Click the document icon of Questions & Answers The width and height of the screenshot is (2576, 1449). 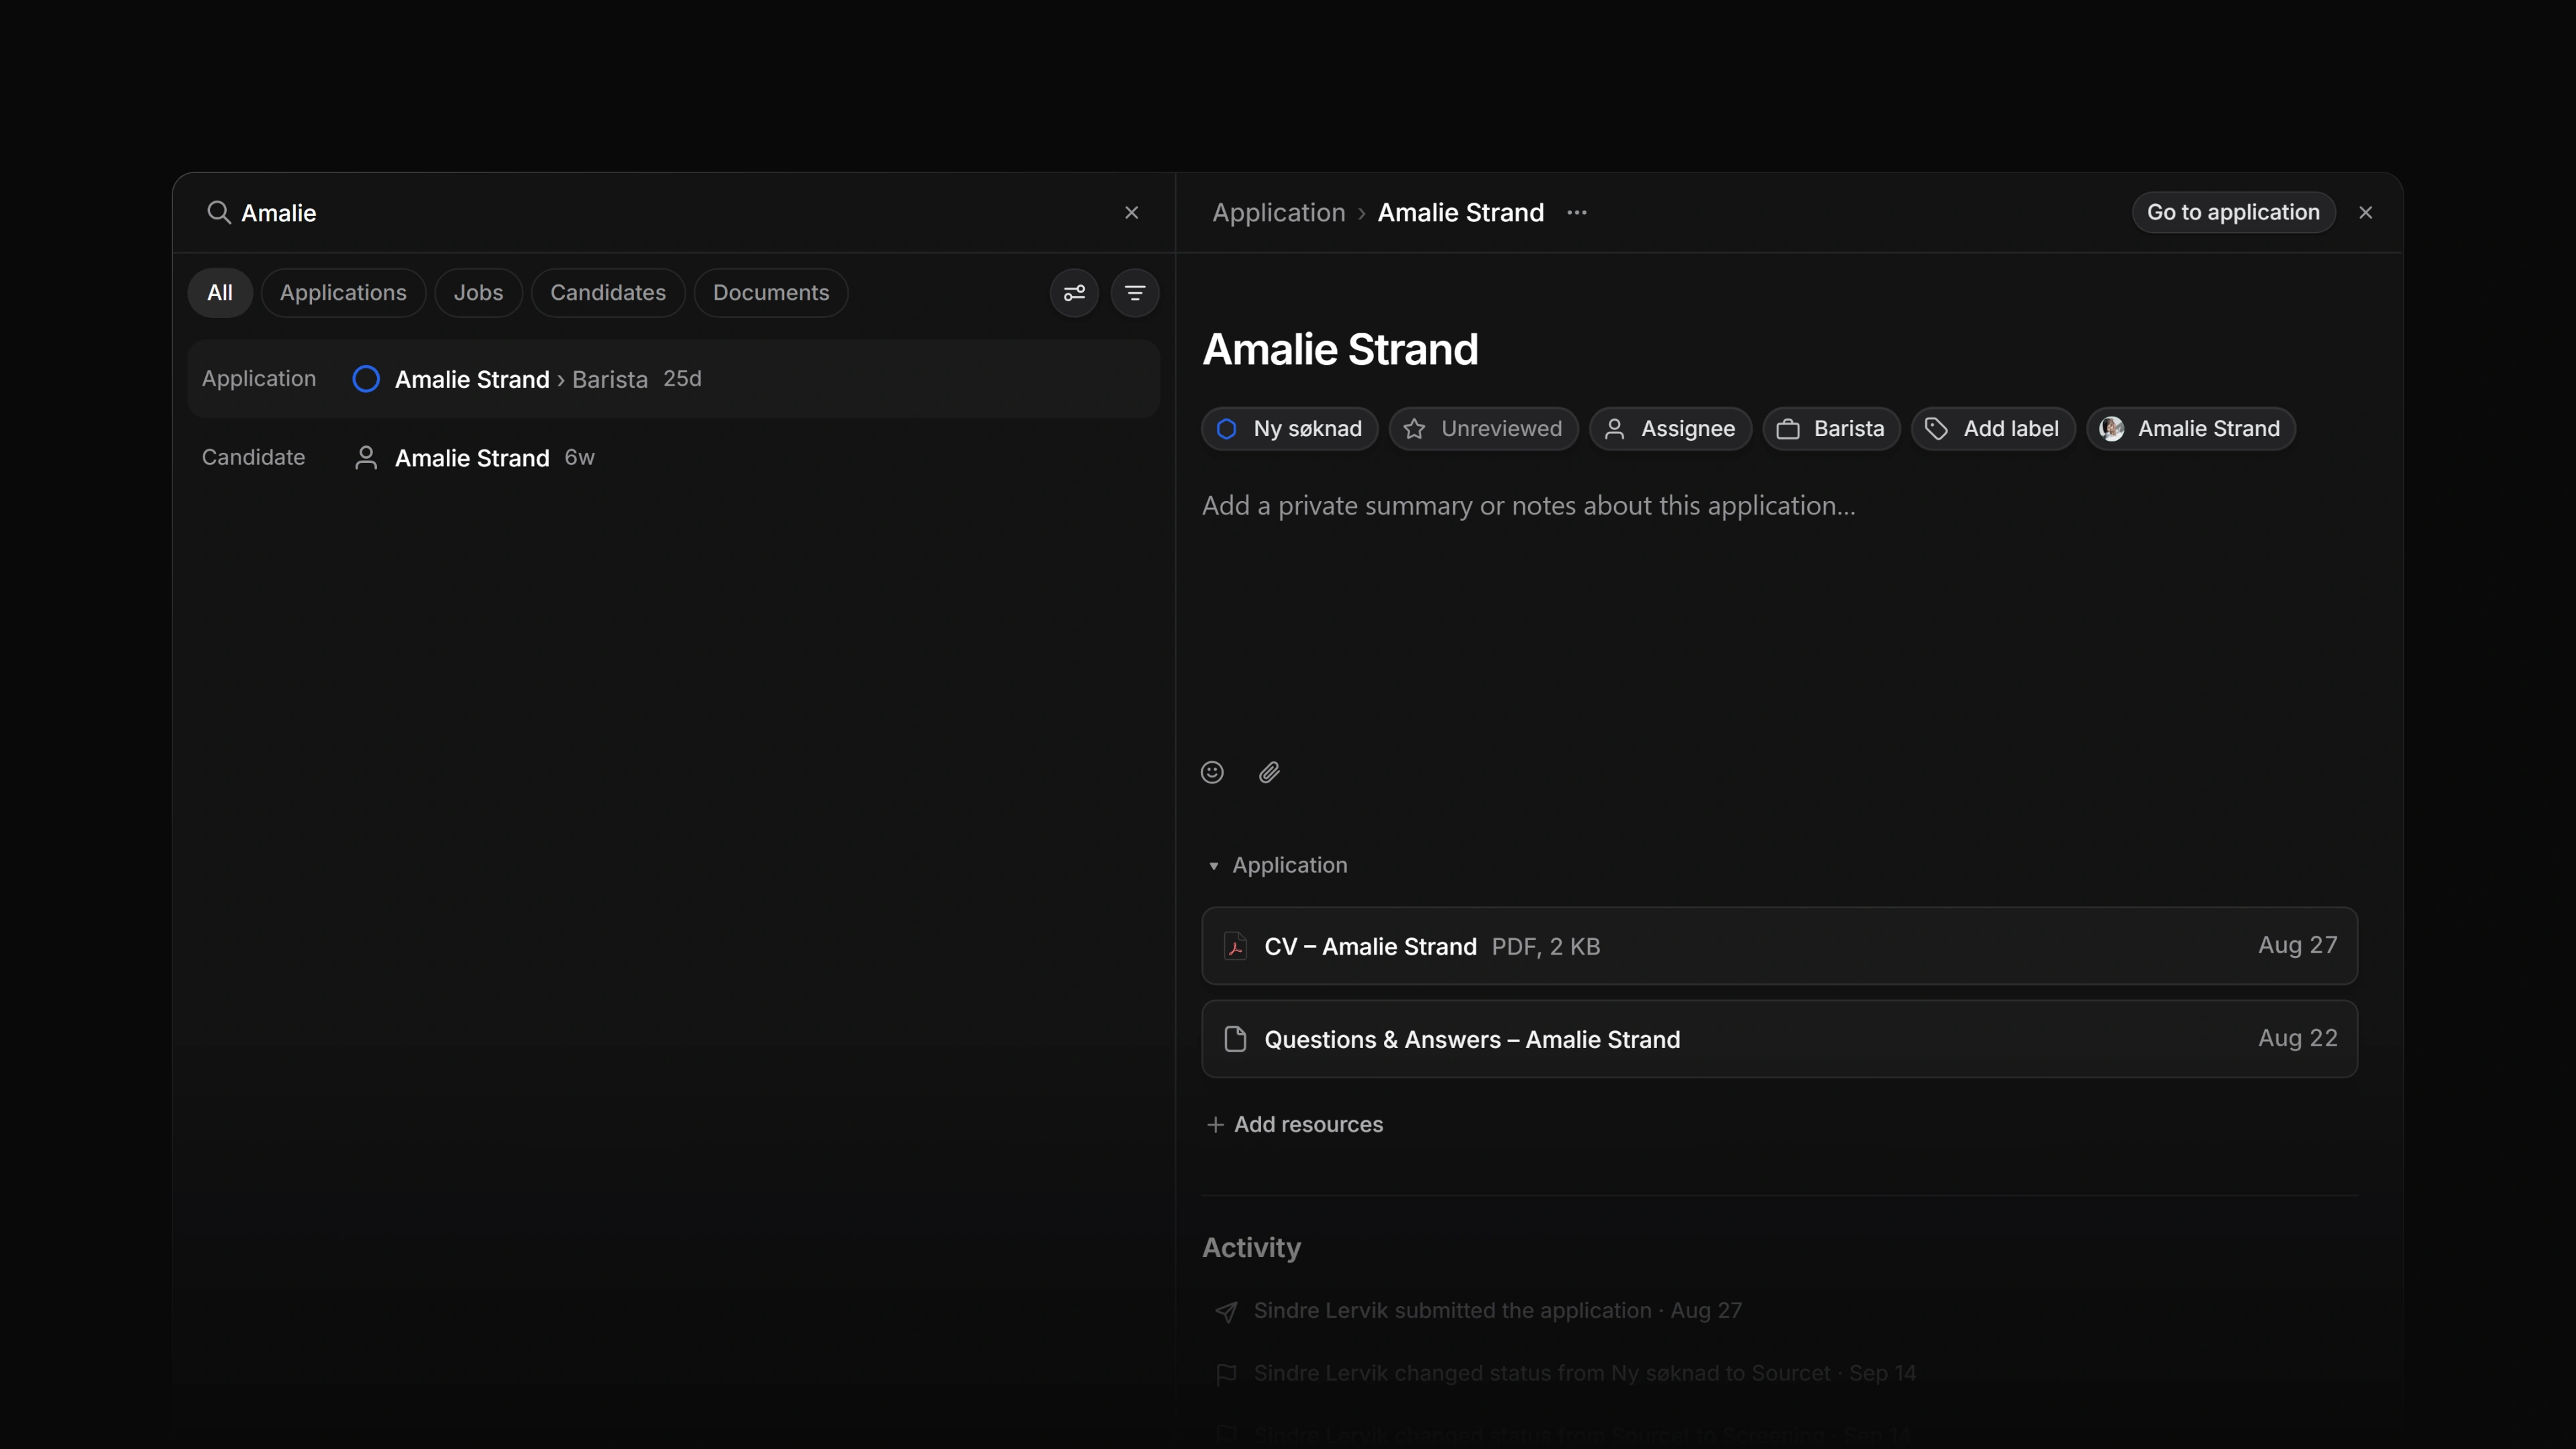coord(1236,1039)
